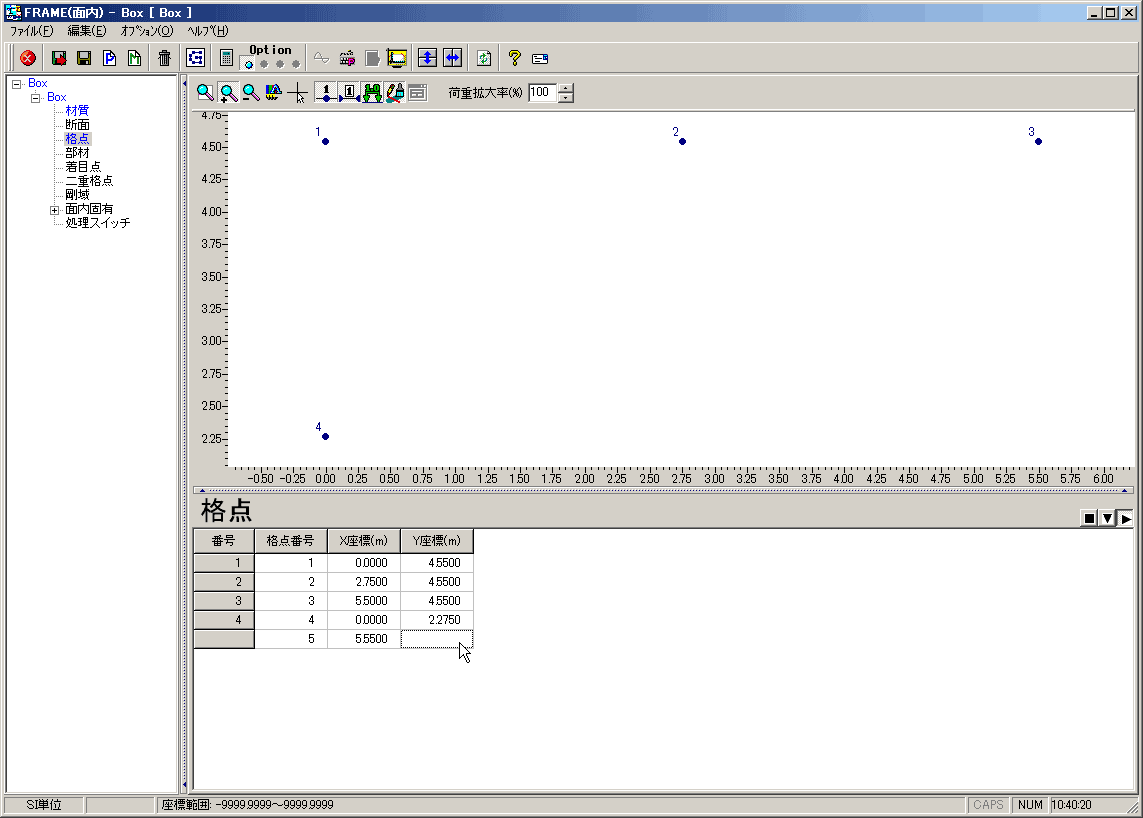1143x818 pixels.
Task: Collapse the child Box tree node
Action: click(x=35, y=98)
